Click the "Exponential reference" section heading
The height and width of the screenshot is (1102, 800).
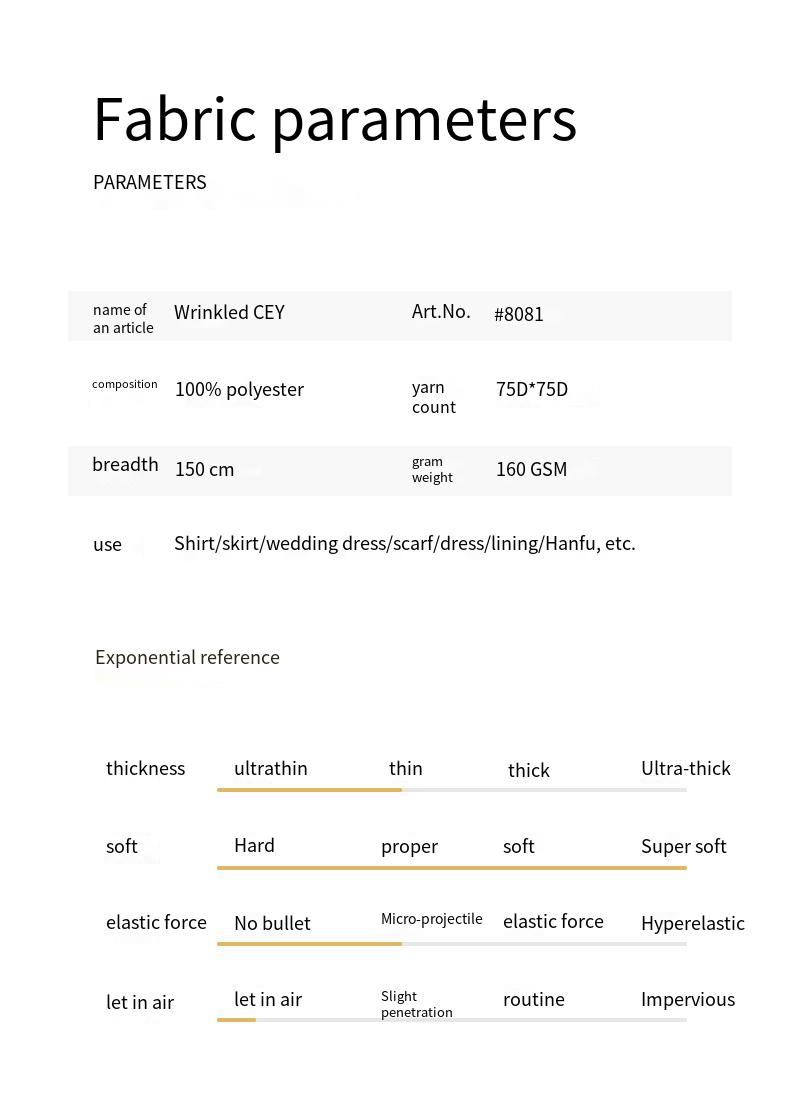[x=187, y=657]
